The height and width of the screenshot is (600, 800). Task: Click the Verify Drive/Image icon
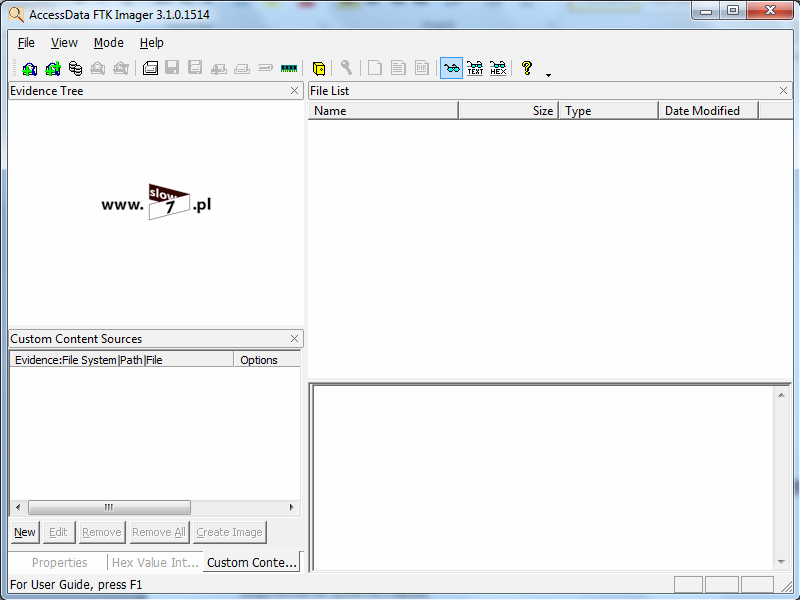265,68
